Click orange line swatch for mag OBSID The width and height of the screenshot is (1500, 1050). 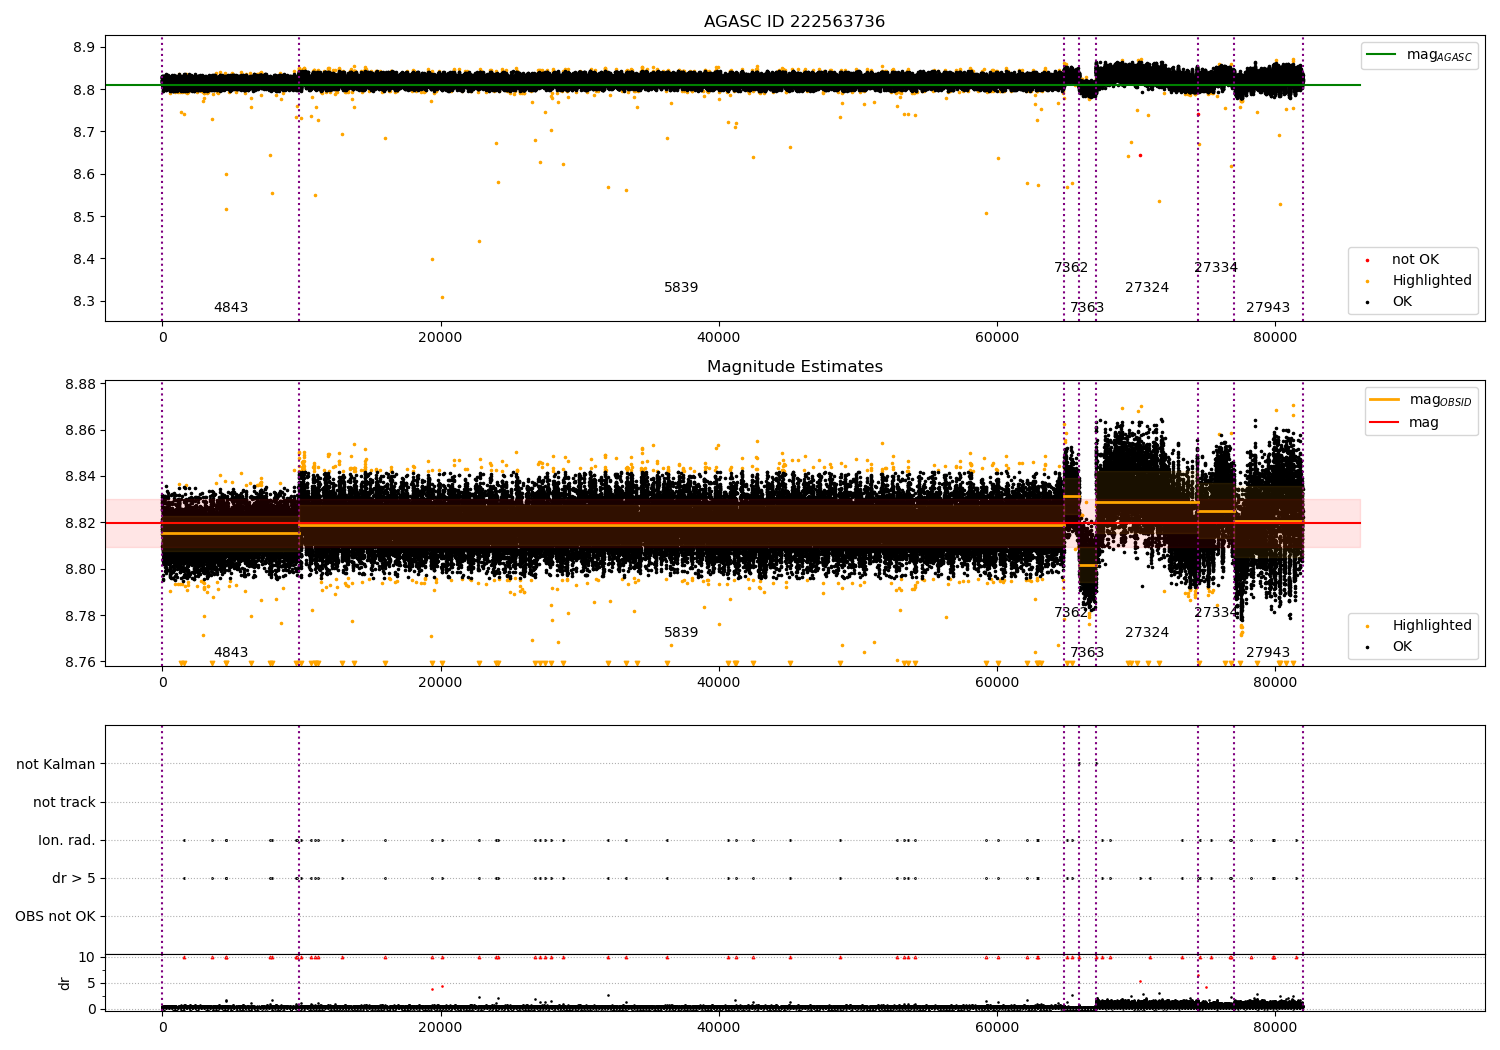[1385, 399]
